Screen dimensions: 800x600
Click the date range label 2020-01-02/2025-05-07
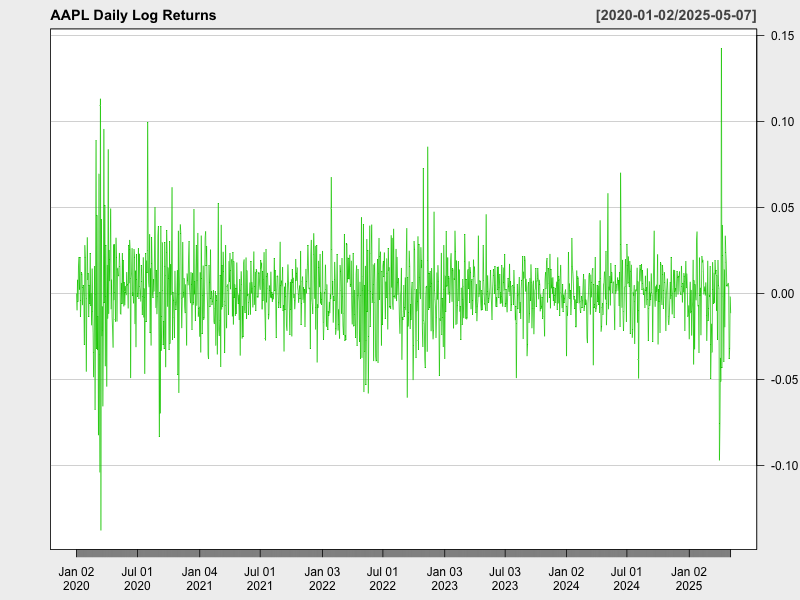click(x=676, y=15)
